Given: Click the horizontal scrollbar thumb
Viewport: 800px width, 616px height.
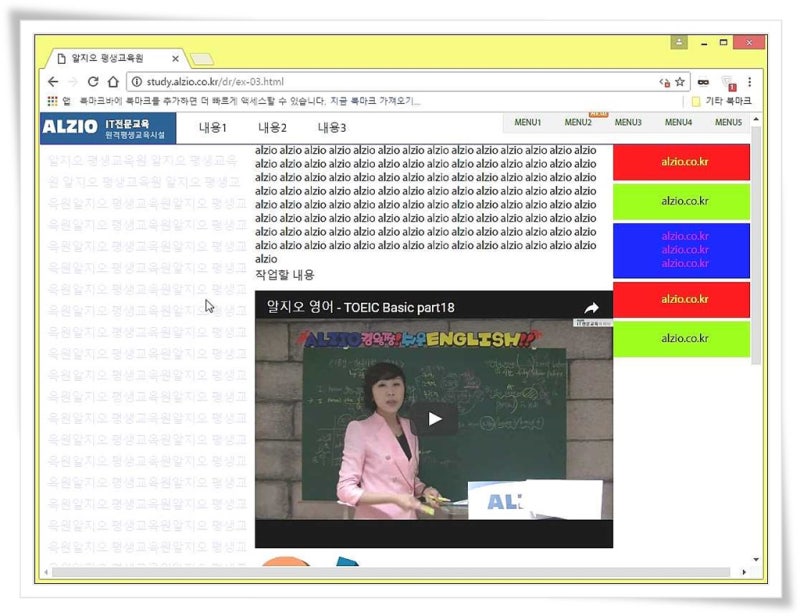Looking at the screenshot, I should [x=391, y=572].
